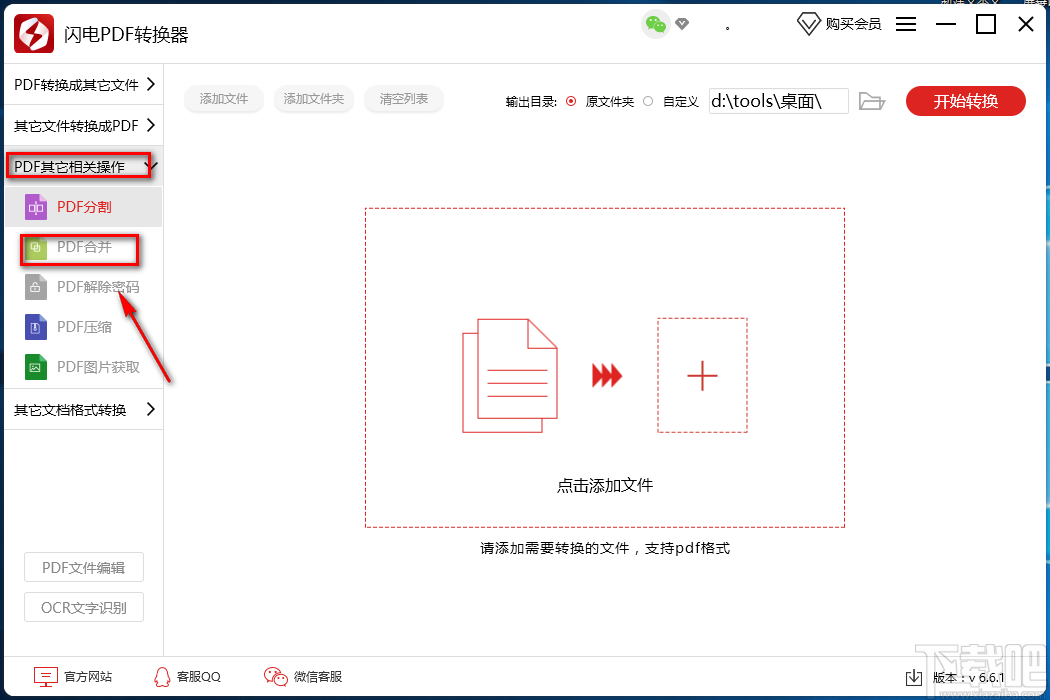Select the PDF分割 split tool icon

tap(37, 207)
